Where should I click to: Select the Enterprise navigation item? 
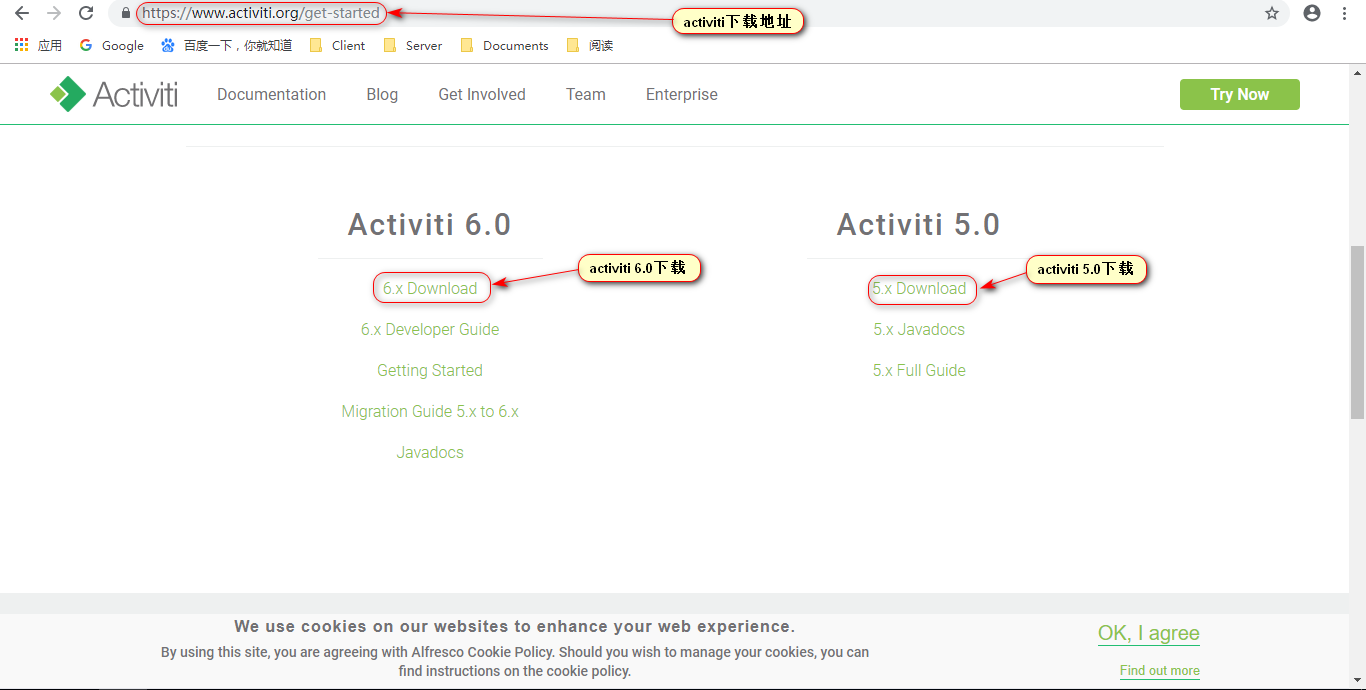pyautogui.click(x=681, y=94)
